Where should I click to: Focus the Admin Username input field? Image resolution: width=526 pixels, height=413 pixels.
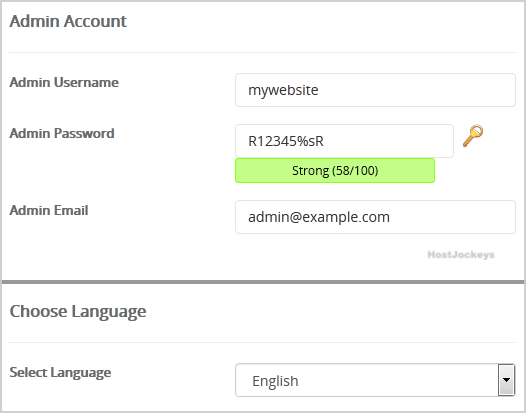click(x=375, y=90)
